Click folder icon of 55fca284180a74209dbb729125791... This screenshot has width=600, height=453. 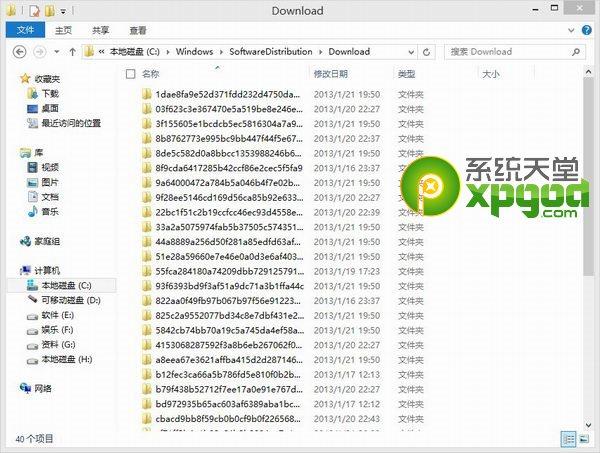(146, 272)
